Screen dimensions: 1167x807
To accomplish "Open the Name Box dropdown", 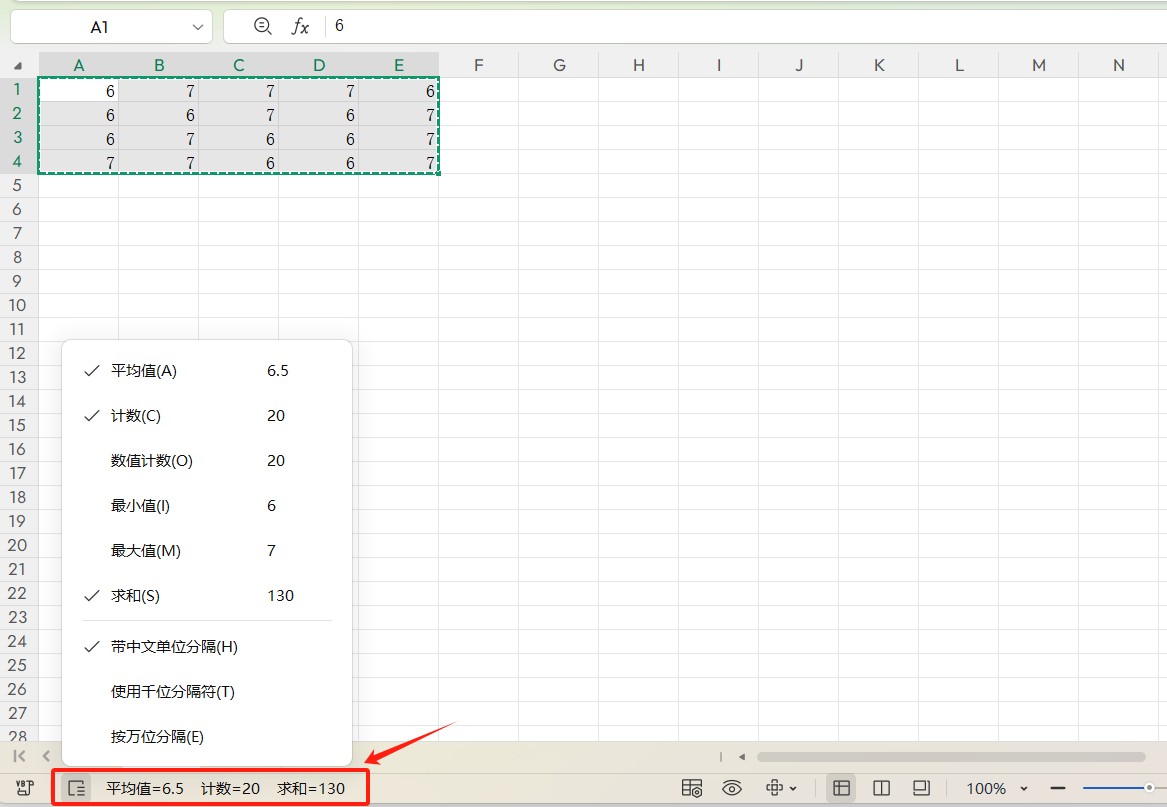I will [196, 27].
